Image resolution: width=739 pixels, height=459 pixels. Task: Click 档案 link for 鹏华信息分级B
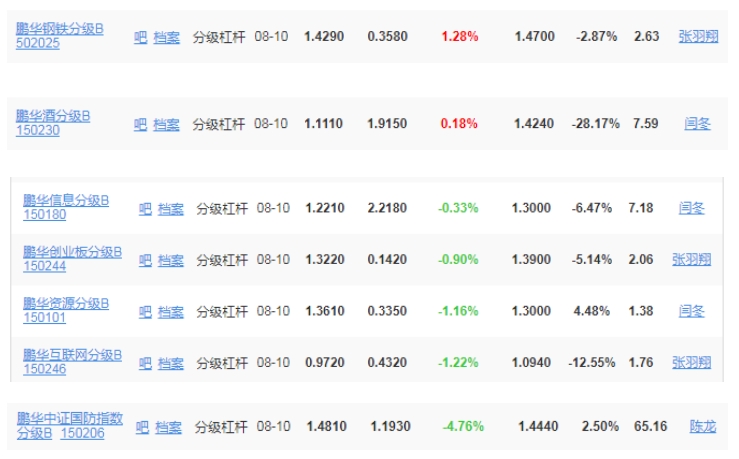pos(170,208)
